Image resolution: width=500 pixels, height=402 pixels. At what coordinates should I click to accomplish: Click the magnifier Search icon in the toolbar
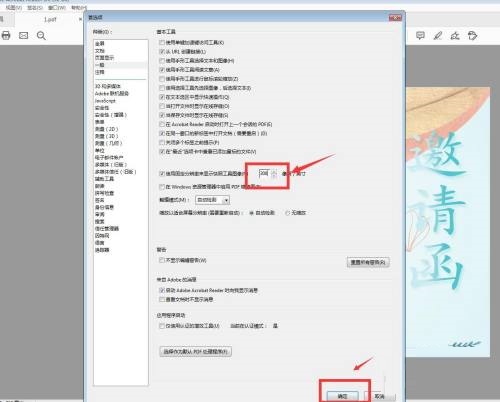click(41, 36)
